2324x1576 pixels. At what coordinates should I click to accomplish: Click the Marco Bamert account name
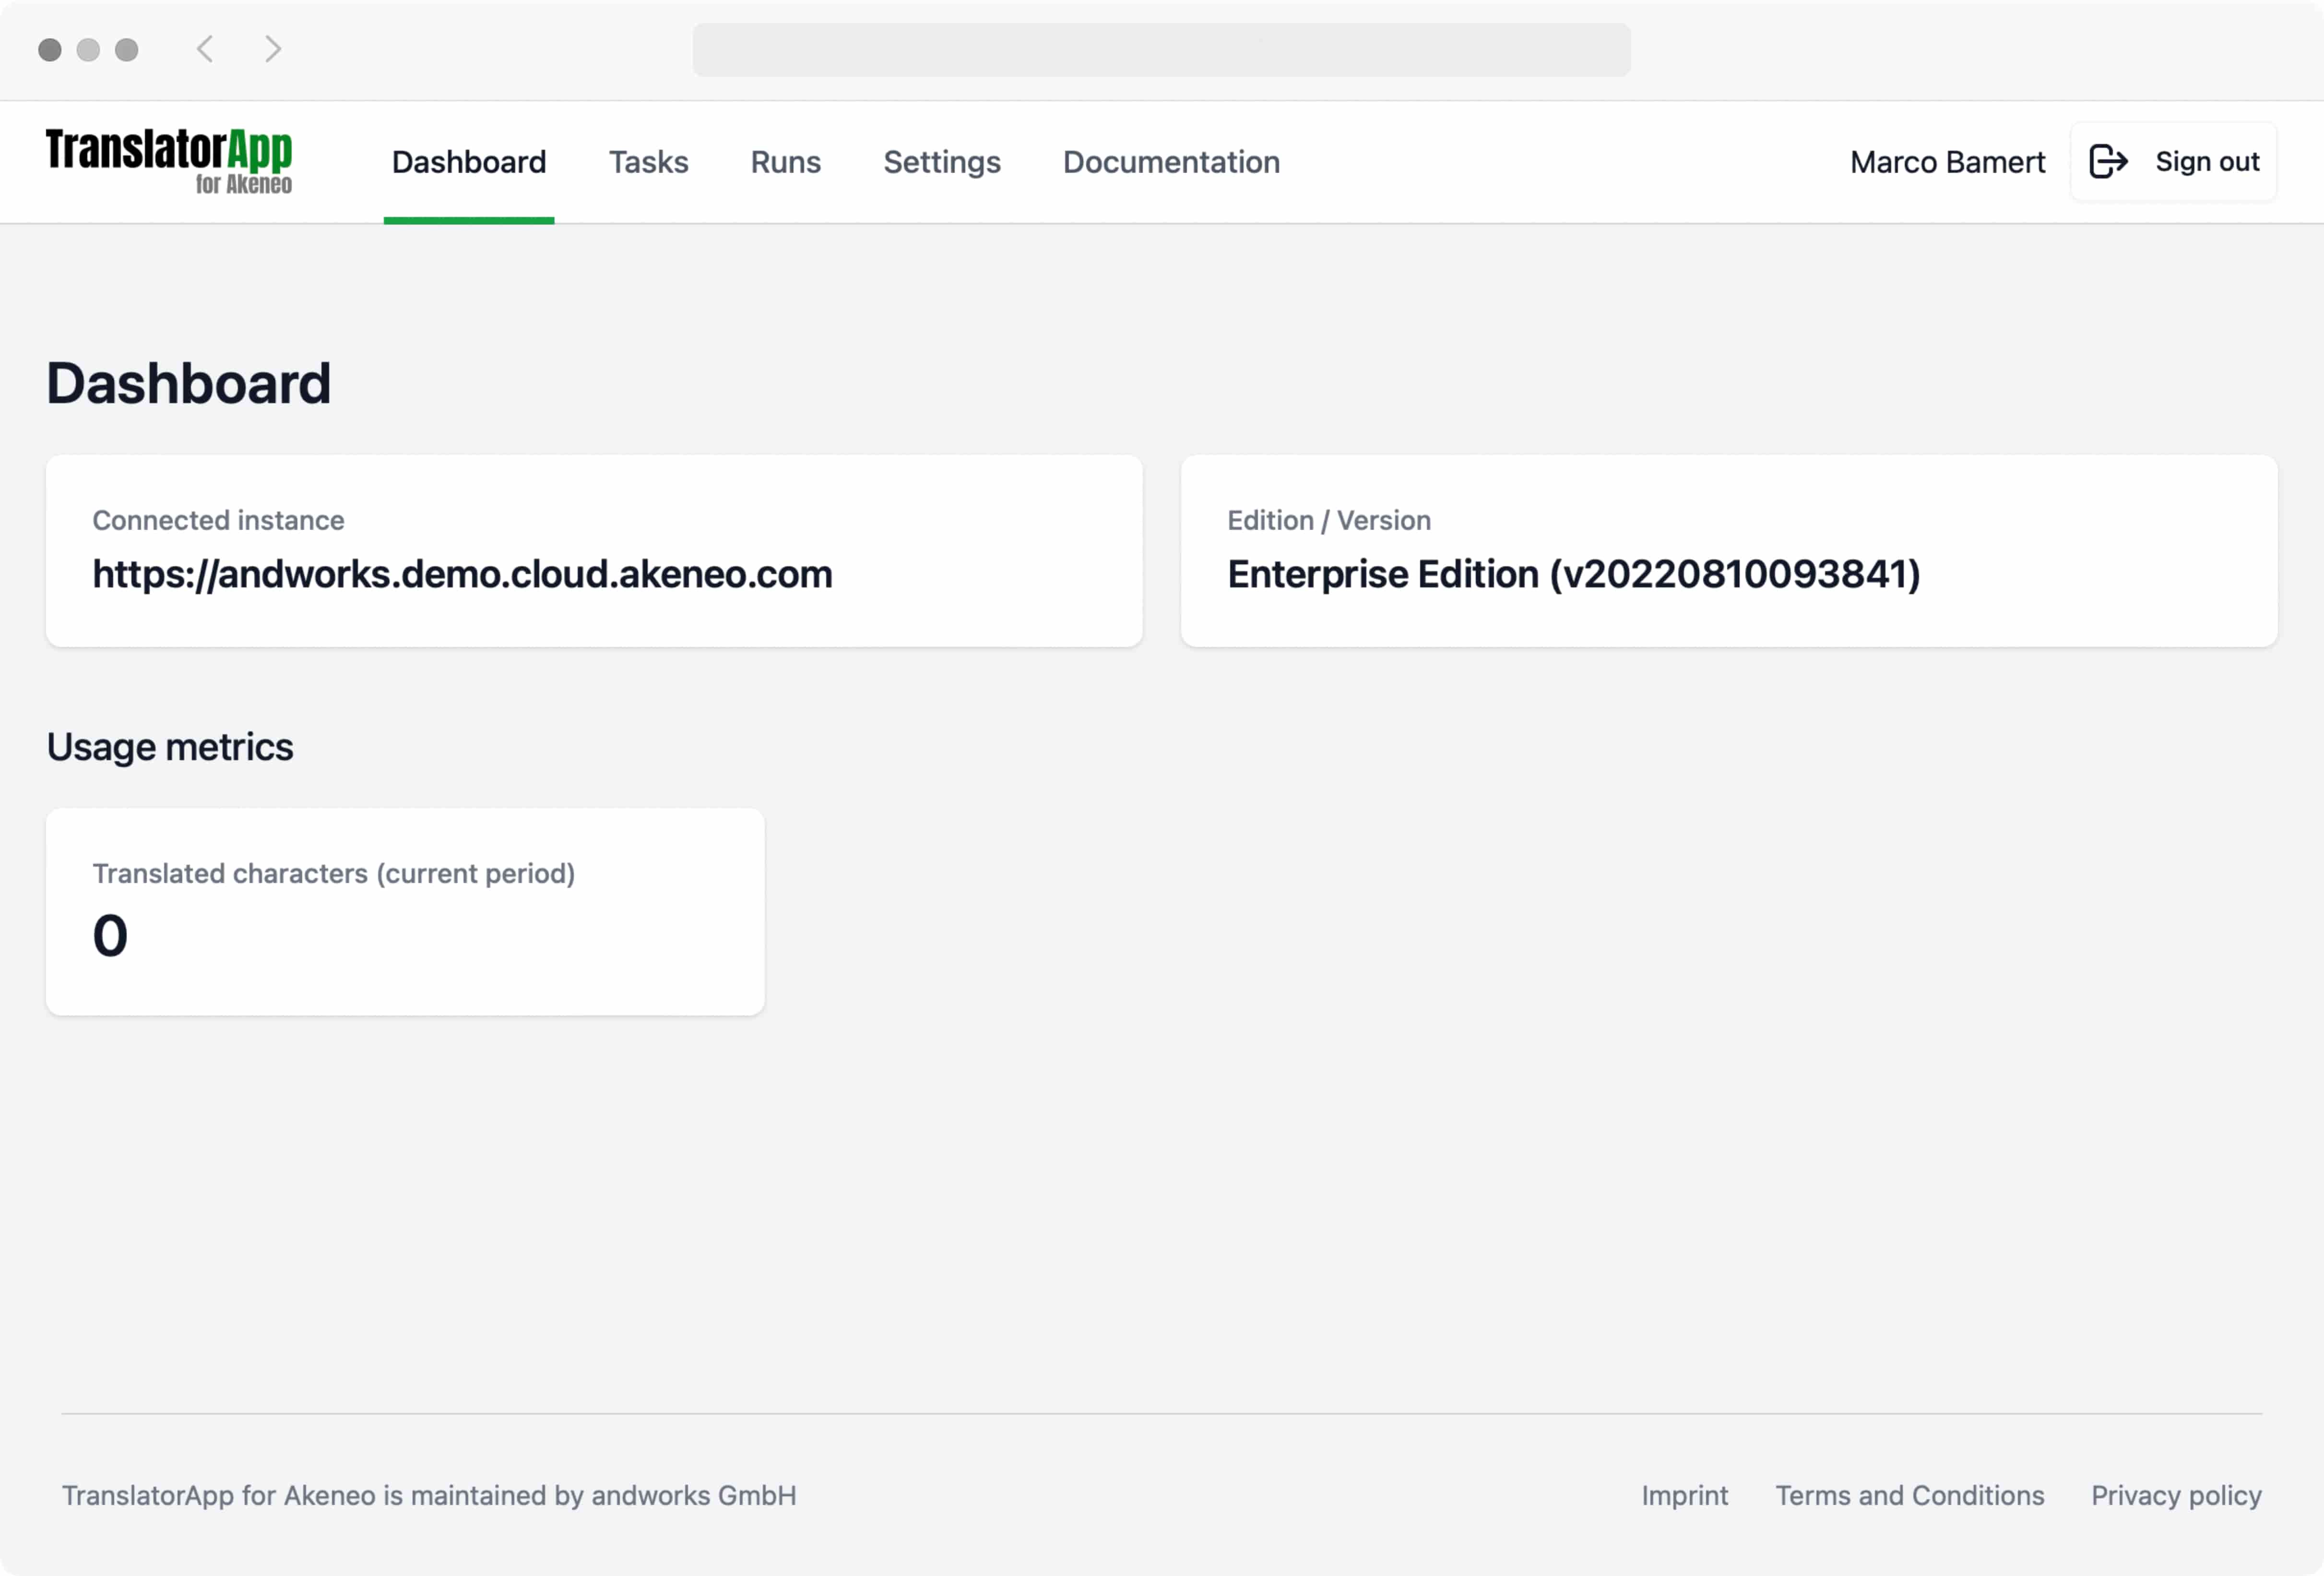pyautogui.click(x=1946, y=161)
